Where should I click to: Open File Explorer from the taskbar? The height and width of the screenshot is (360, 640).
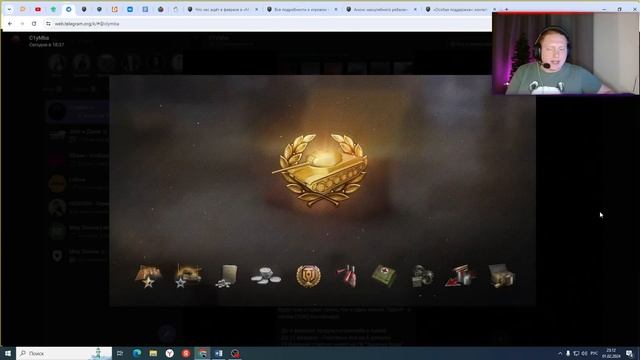(x=153, y=353)
